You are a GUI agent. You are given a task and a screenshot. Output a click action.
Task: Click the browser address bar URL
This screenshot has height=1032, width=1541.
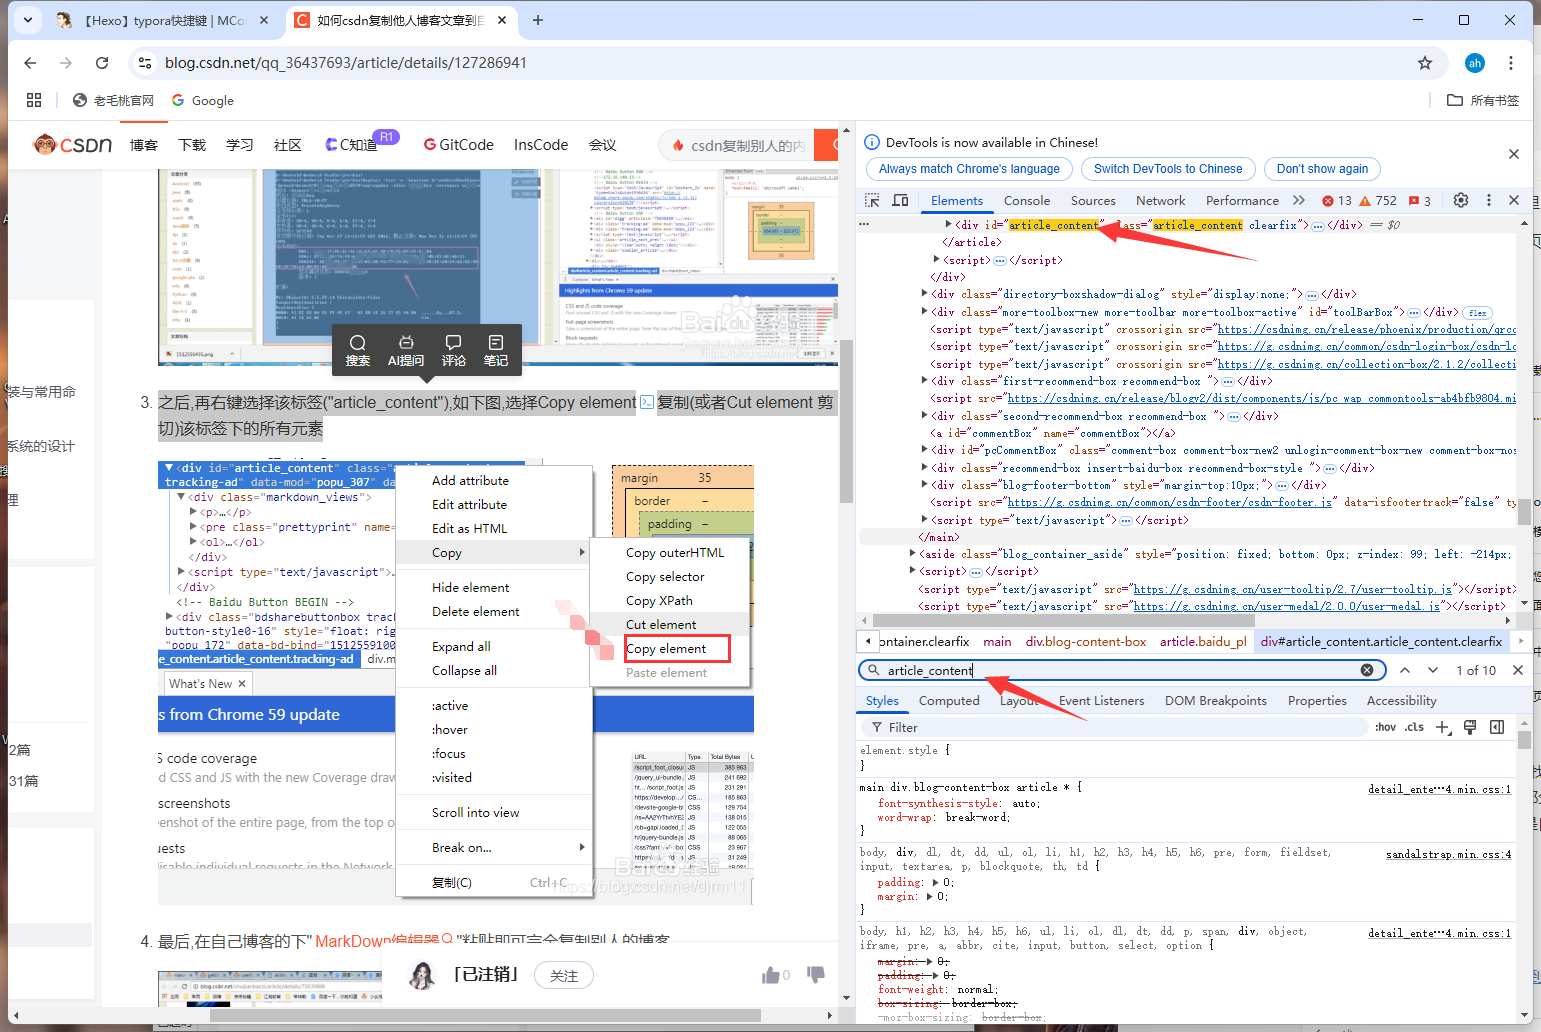(346, 63)
